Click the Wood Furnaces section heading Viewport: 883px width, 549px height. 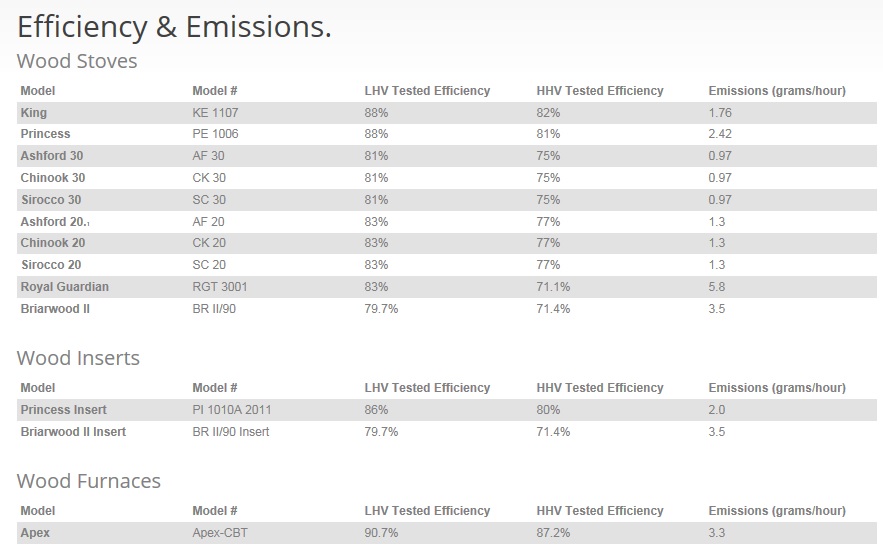point(89,481)
